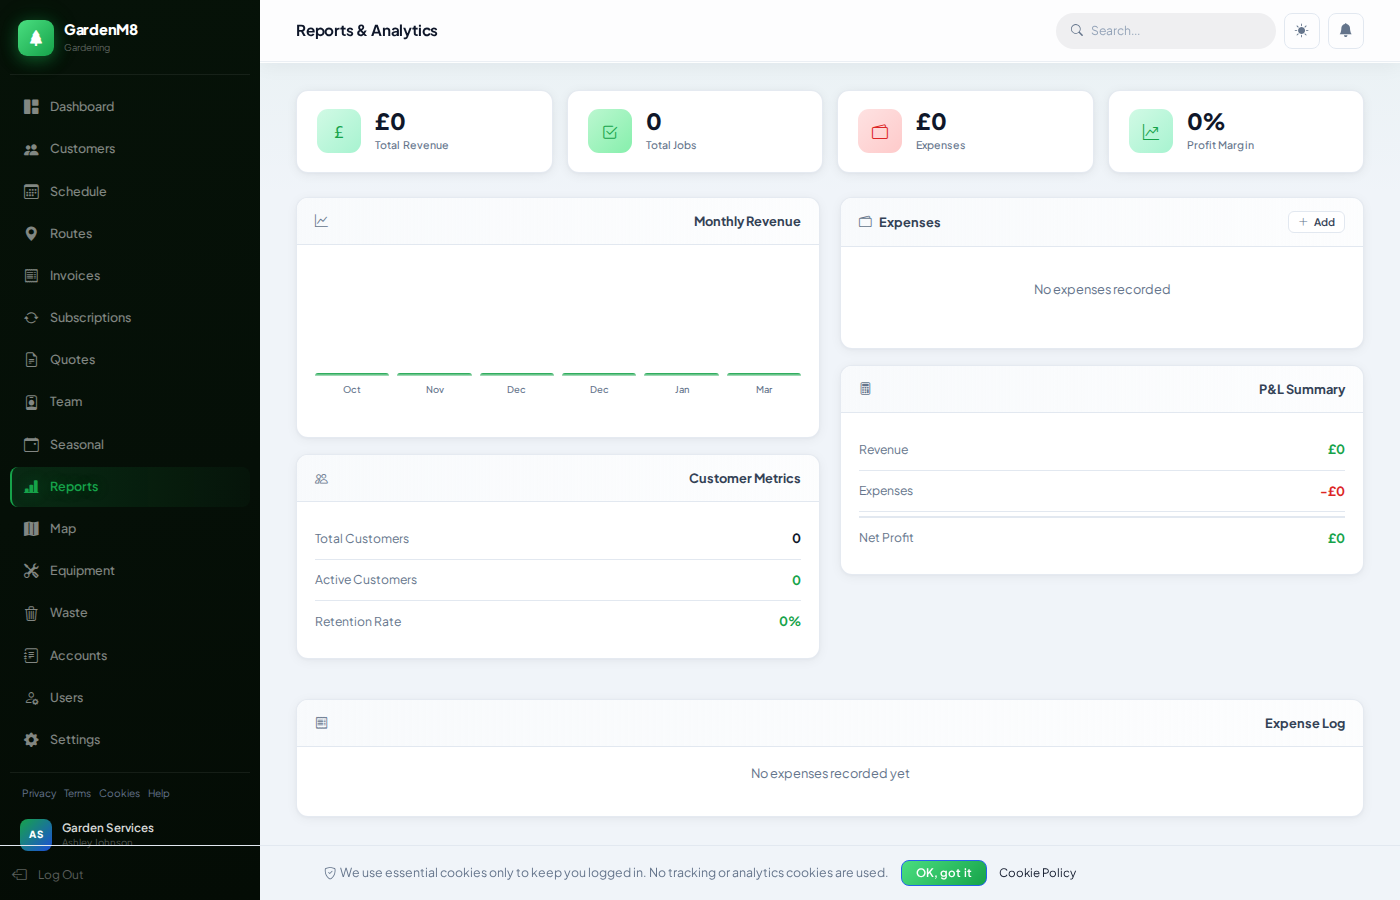The image size is (1400, 900).
Task: Open the notifications bell icon
Action: pyautogui.click(x=1345, y=31)
